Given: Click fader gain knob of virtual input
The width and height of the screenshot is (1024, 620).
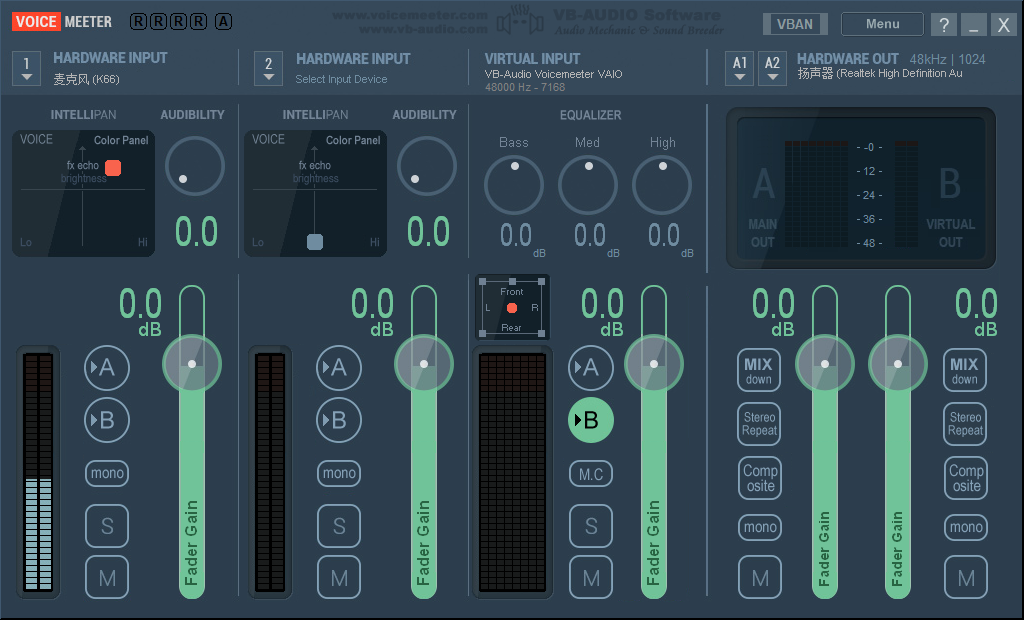Looking at the screenshot, I should [654, 364].
